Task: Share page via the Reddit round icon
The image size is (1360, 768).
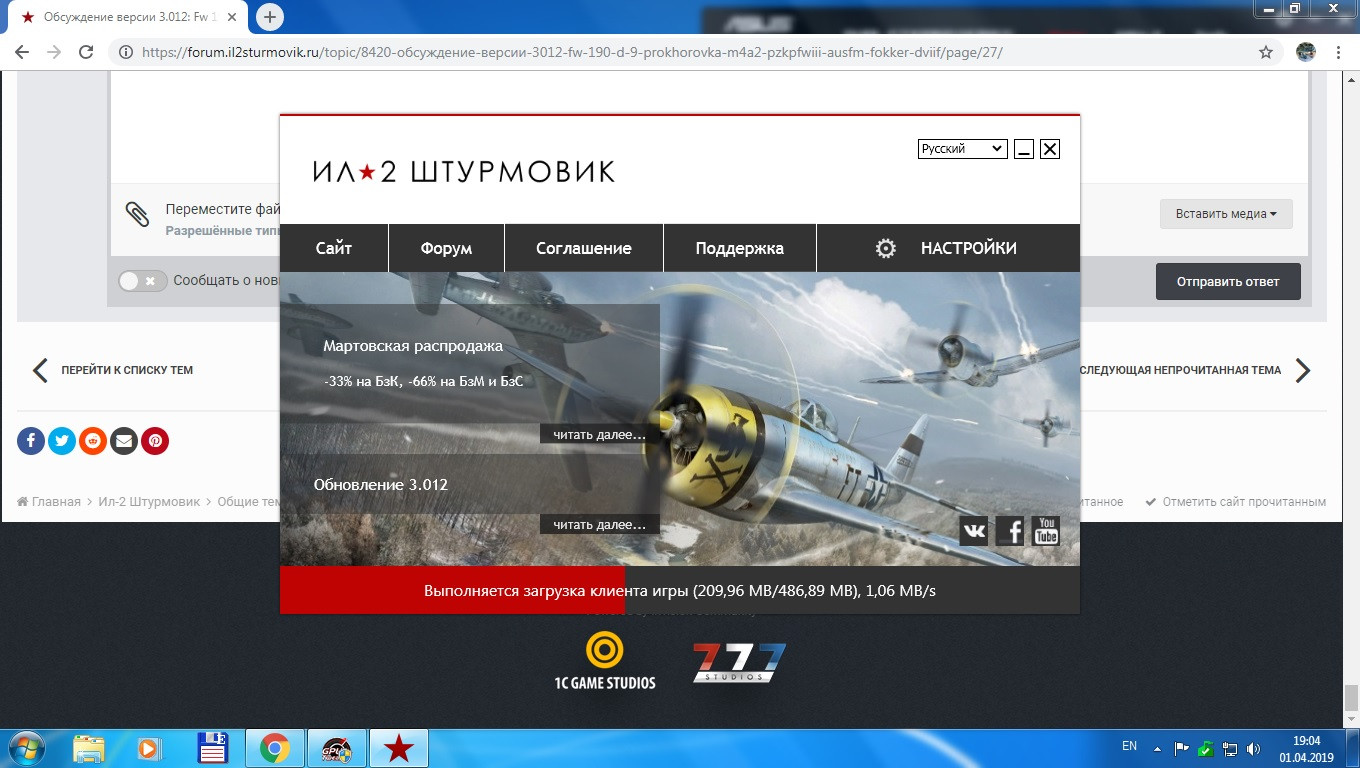Action: pos(93,440)
